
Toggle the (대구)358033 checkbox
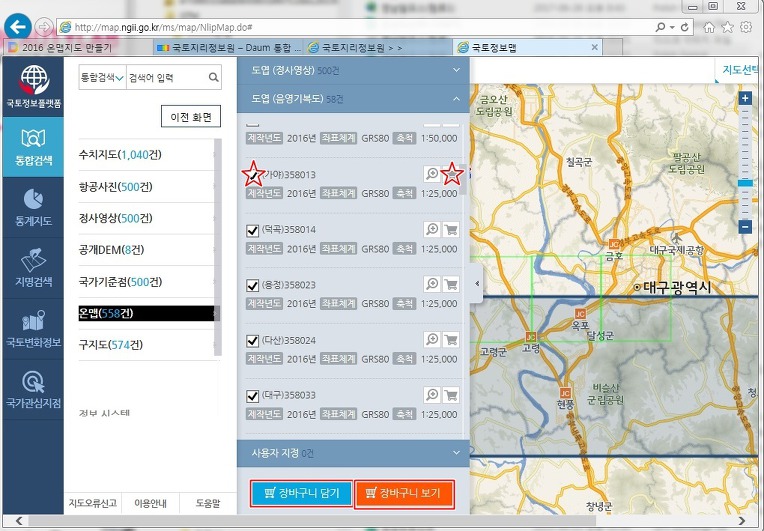coord(252,395)
